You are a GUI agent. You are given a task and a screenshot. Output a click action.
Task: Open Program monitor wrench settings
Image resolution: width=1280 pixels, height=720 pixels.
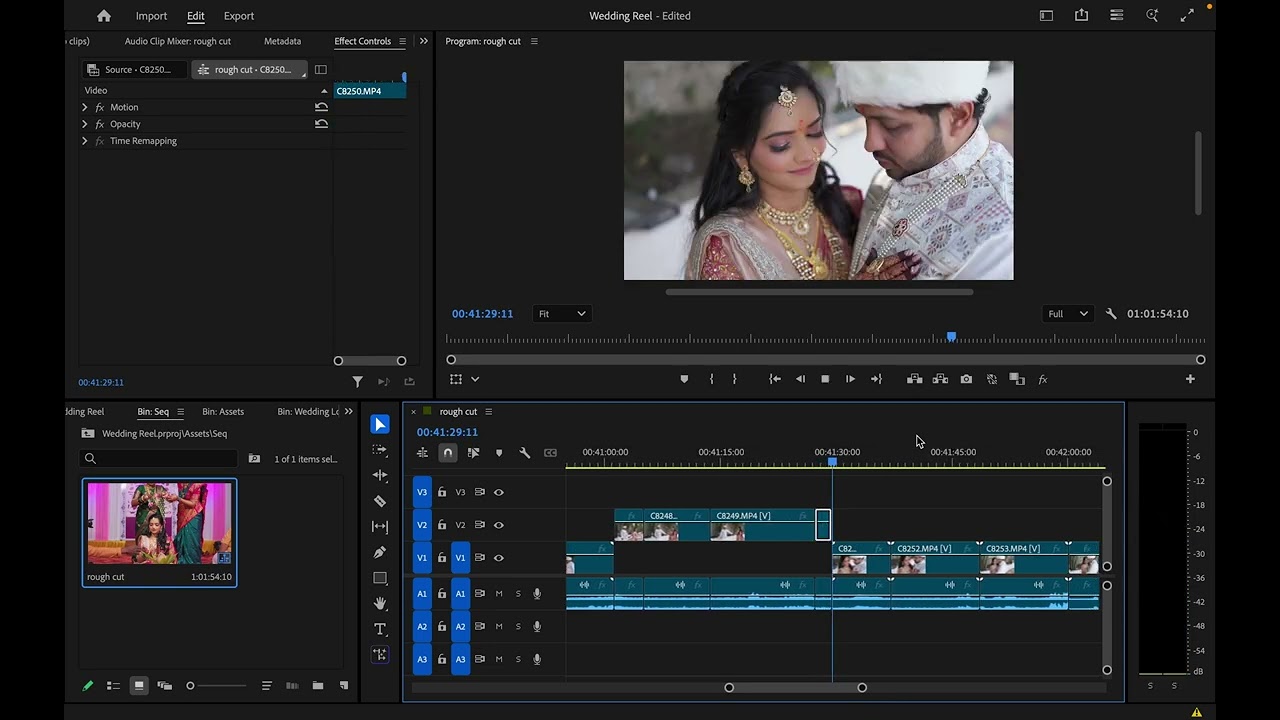1111,313
